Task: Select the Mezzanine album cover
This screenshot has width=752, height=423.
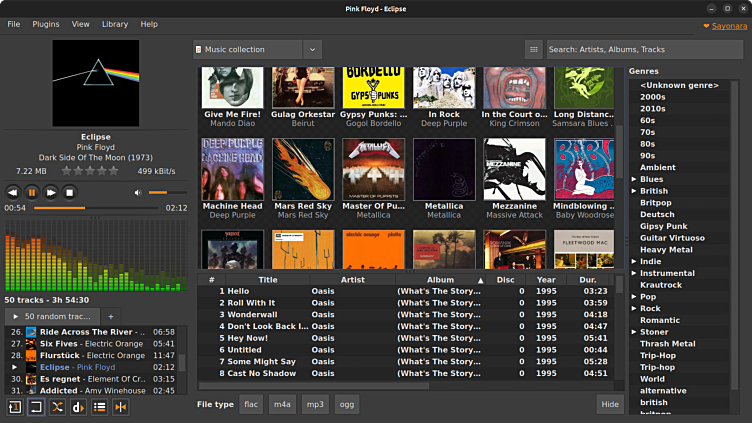Action: pyautogui.click(x=515, y=169)
